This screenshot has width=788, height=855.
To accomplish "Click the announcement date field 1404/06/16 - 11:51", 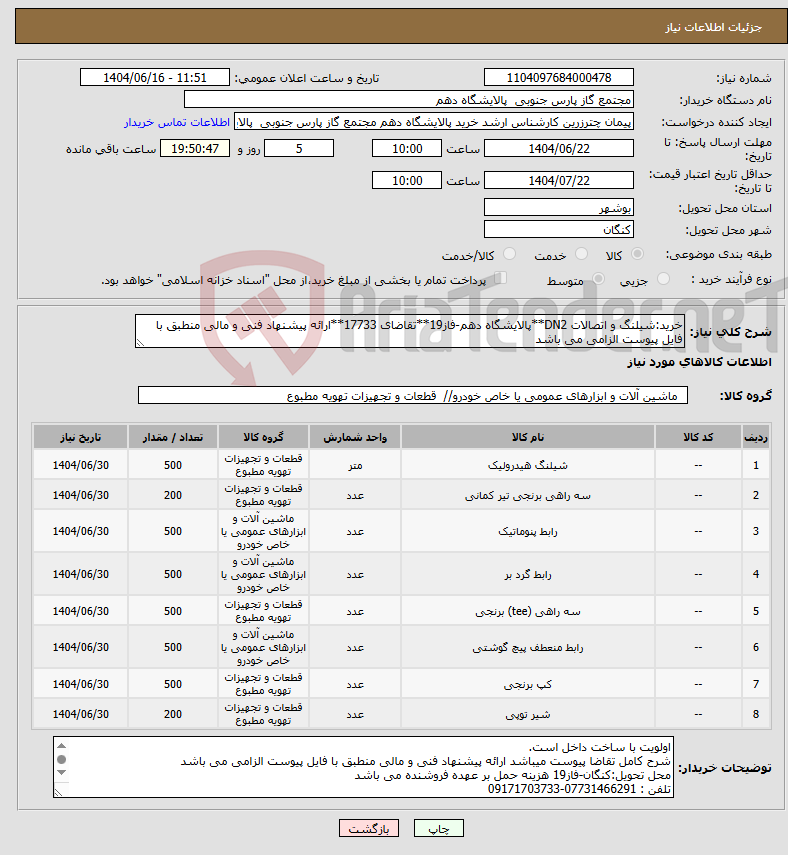I will pos(155,77).
